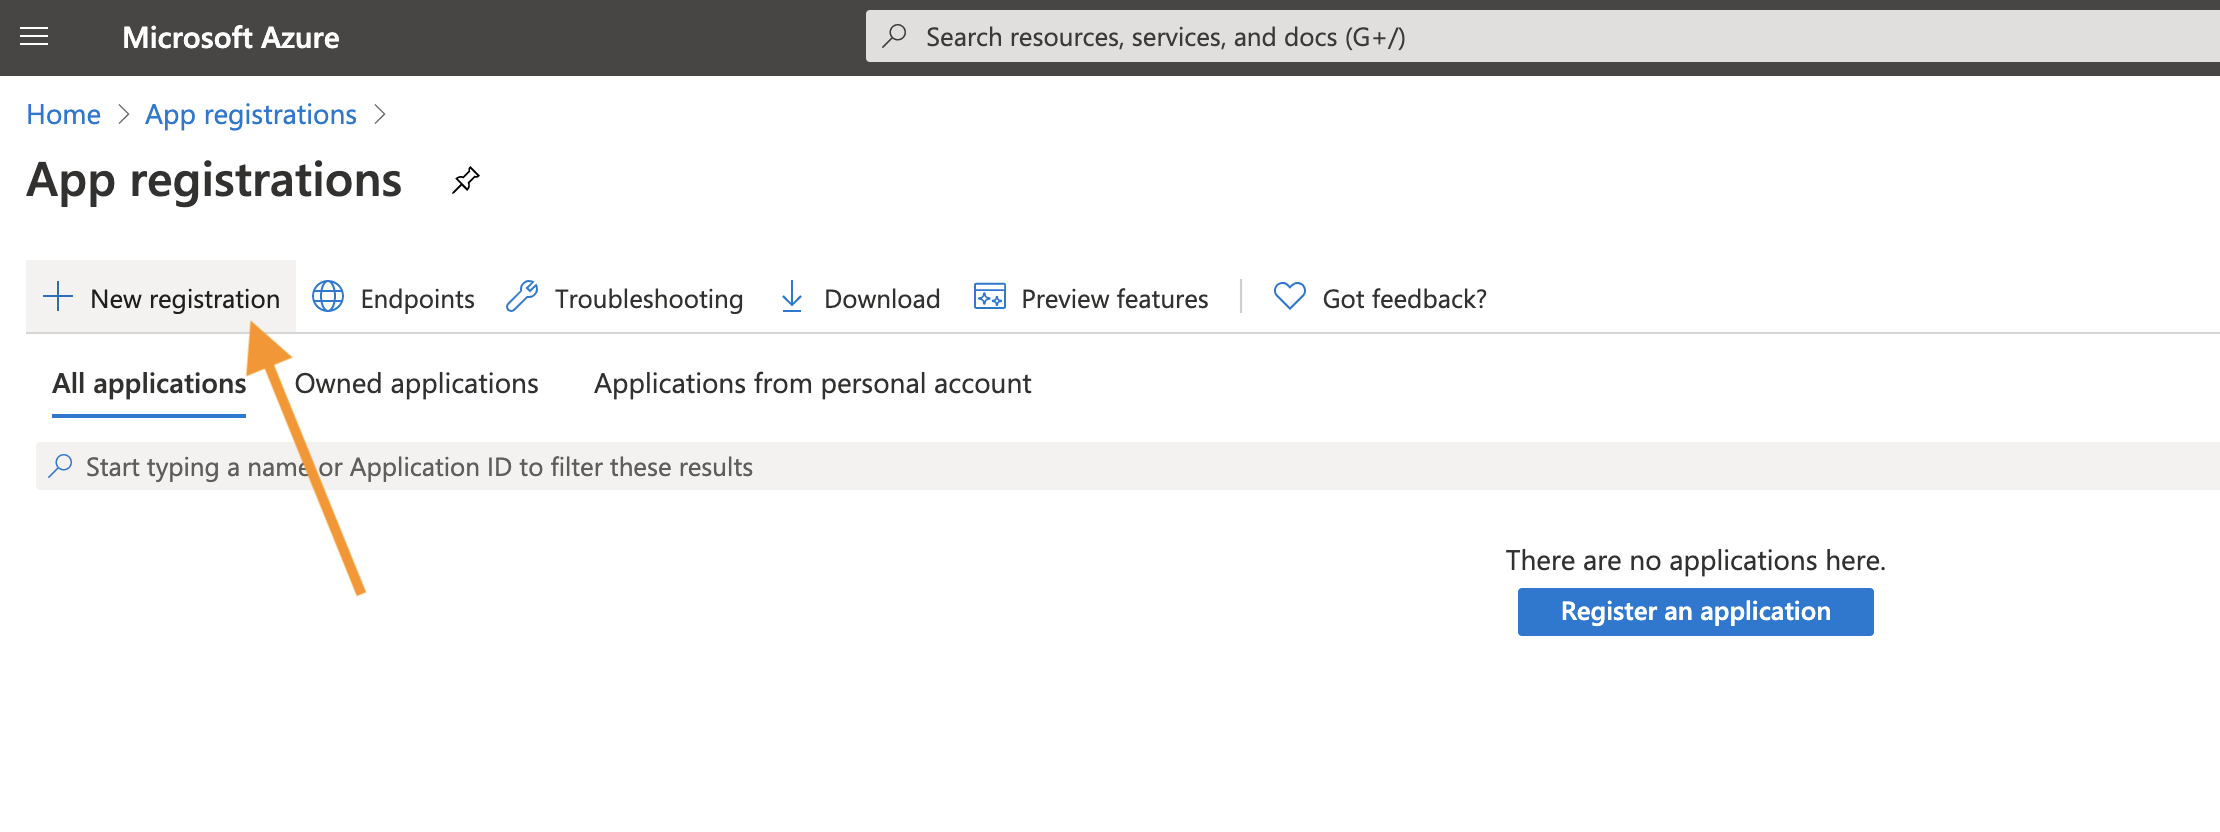Start a New registration

pos(161,298)
